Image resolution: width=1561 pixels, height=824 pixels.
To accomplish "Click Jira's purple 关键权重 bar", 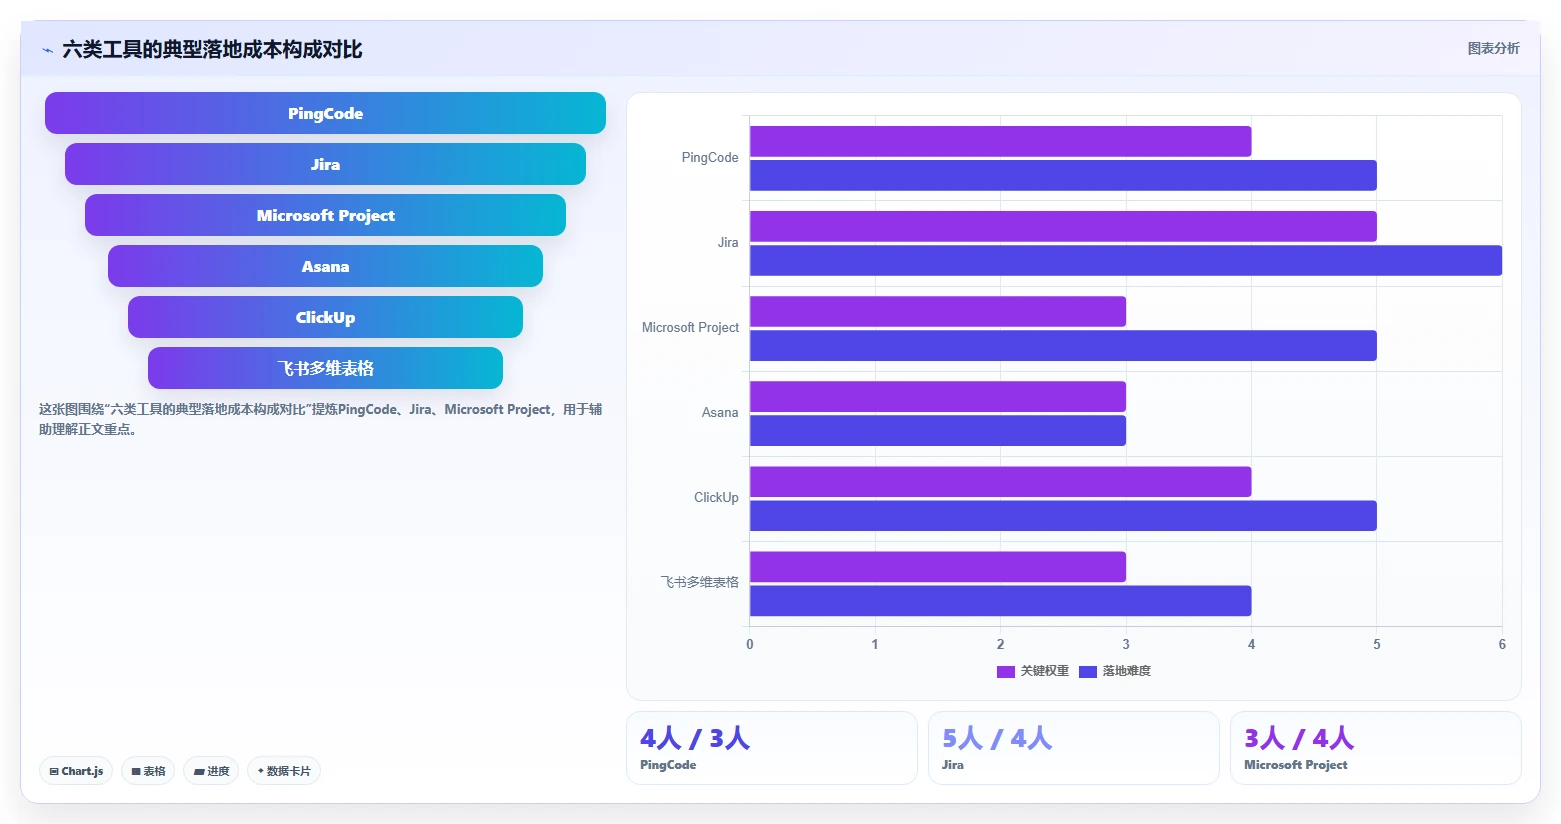I will 1063,226.
